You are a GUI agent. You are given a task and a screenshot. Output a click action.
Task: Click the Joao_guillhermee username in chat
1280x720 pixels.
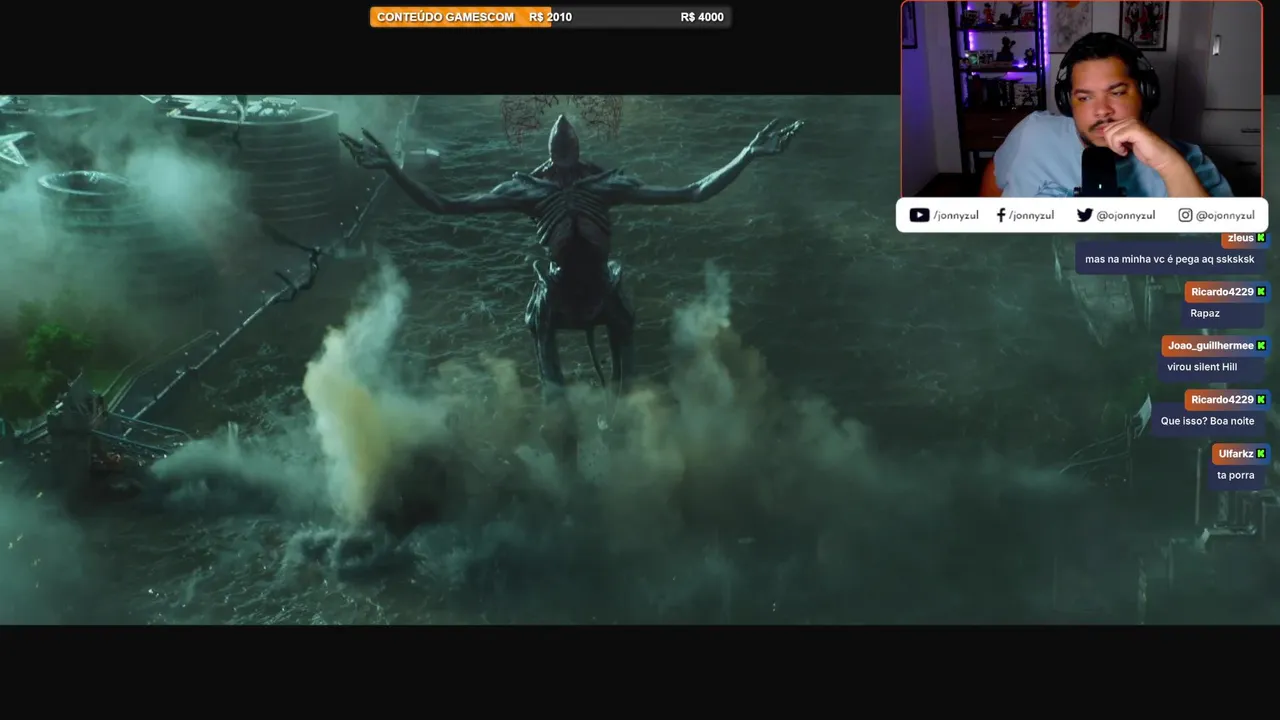click(1210, 346)
